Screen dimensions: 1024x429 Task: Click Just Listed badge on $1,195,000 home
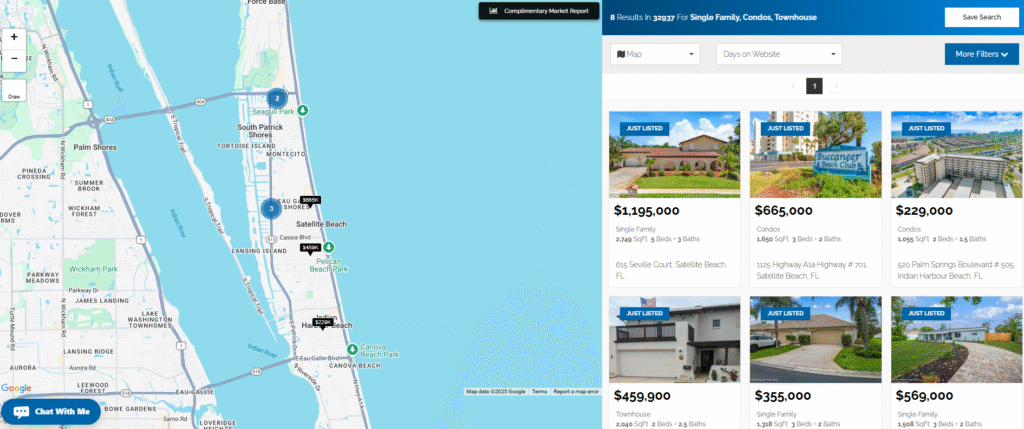pyautogui.click(x=644, y=128)
